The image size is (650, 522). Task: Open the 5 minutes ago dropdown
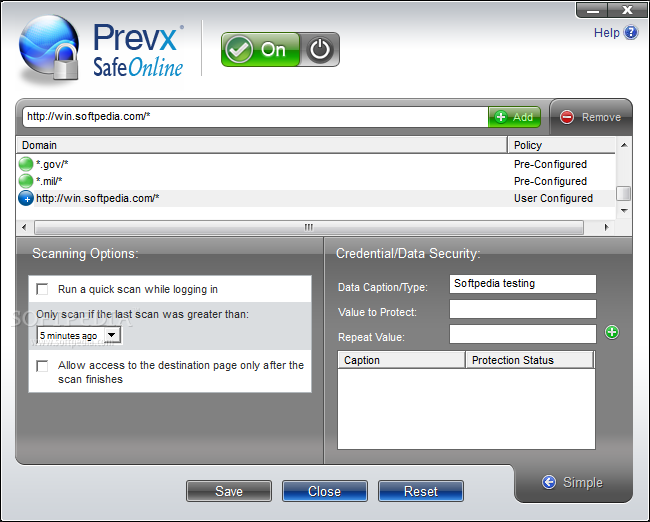click(112, 335)
